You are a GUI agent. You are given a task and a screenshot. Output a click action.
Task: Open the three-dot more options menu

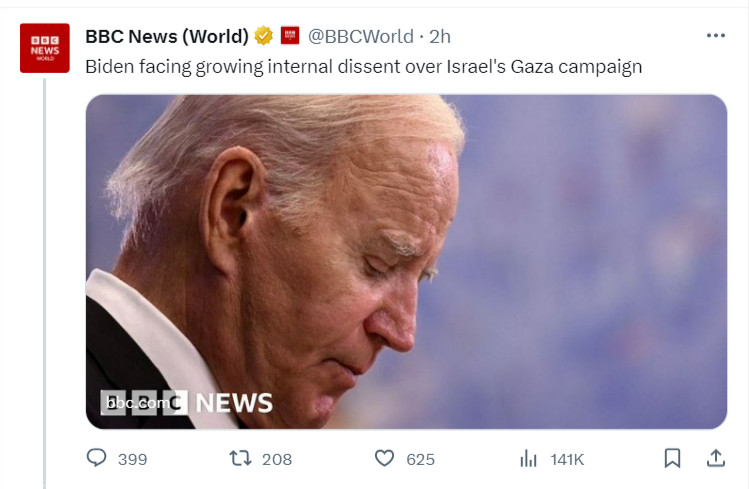coord(716,36)
